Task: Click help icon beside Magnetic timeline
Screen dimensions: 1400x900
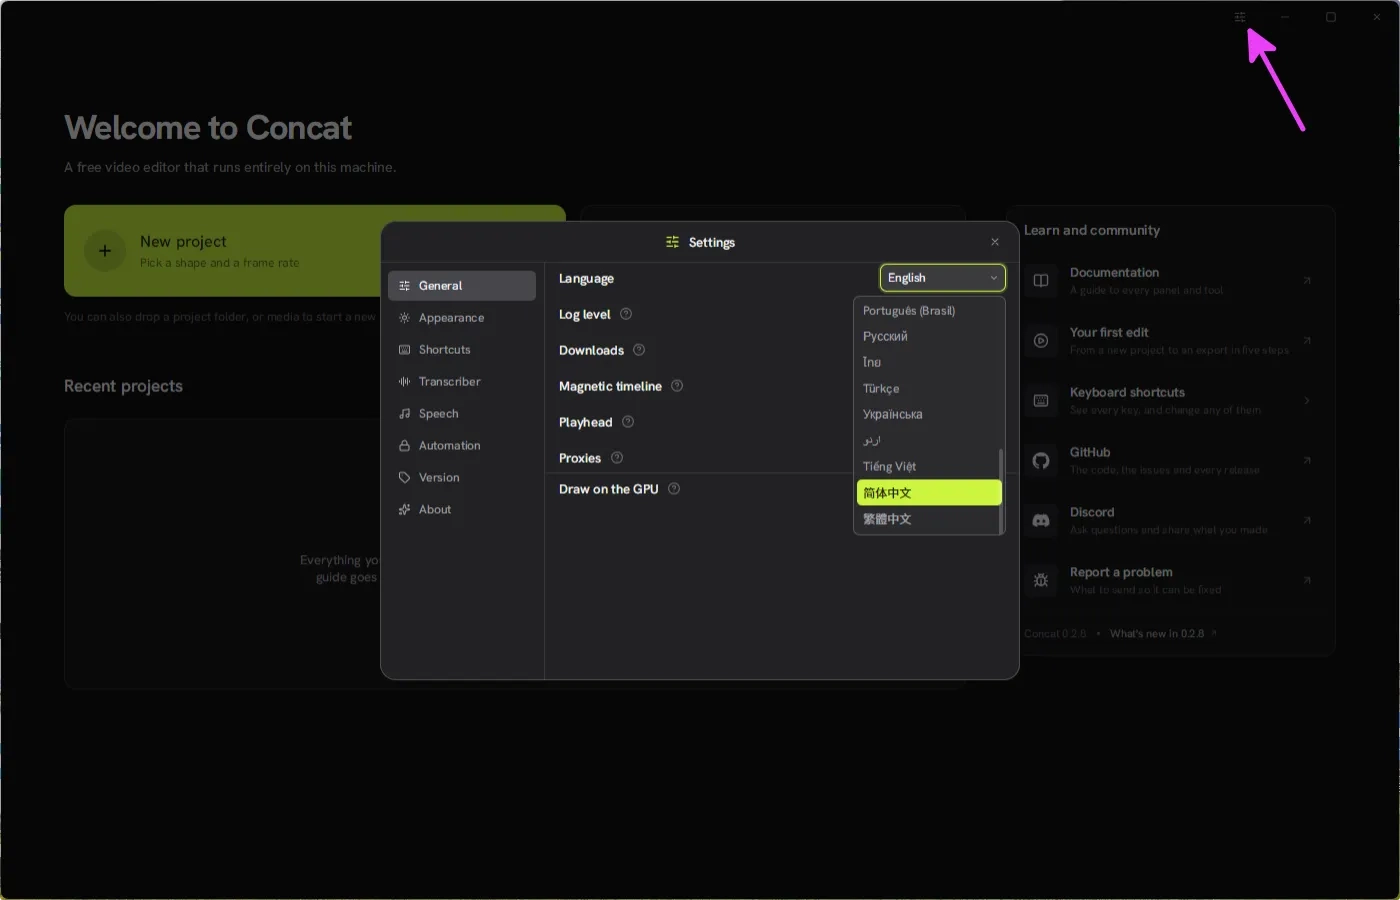Action: tap(677, 386)
